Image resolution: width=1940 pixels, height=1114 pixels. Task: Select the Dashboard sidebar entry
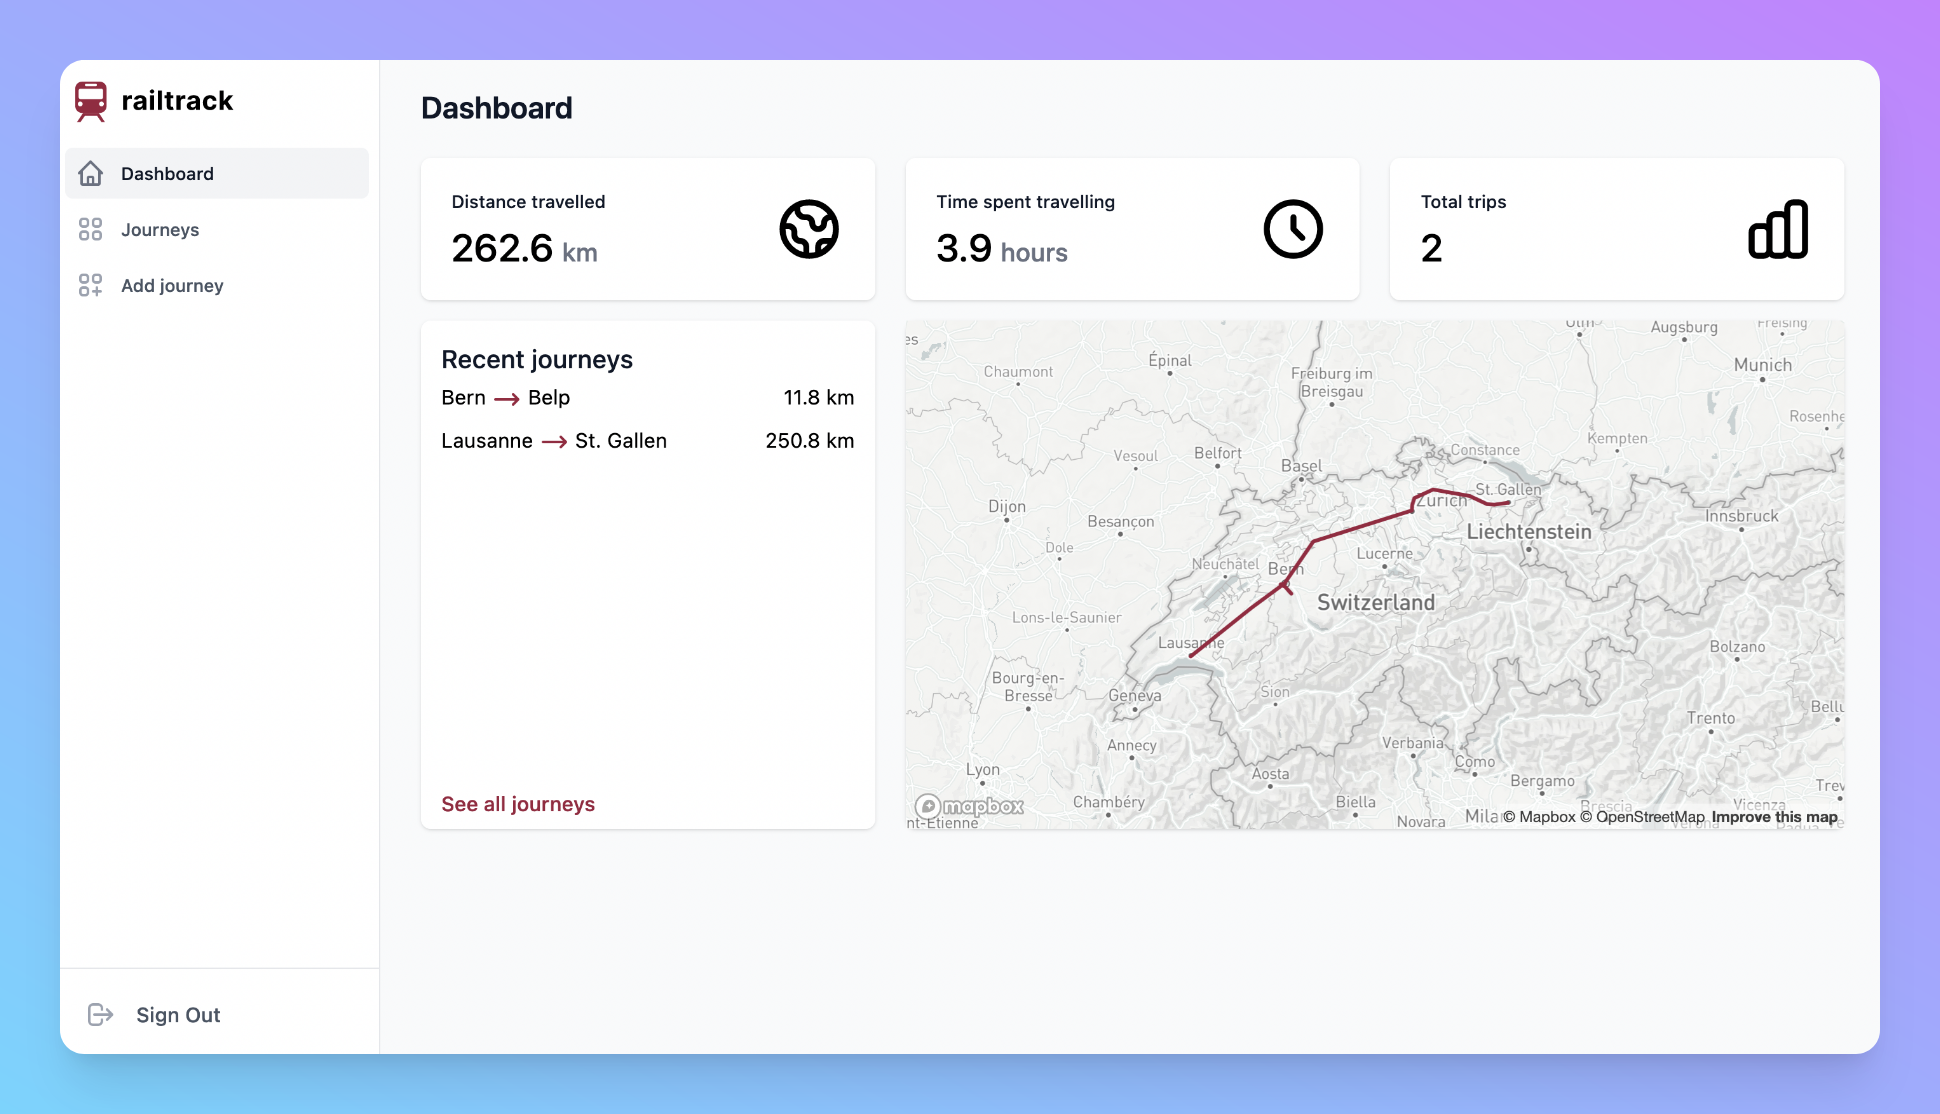167,174
